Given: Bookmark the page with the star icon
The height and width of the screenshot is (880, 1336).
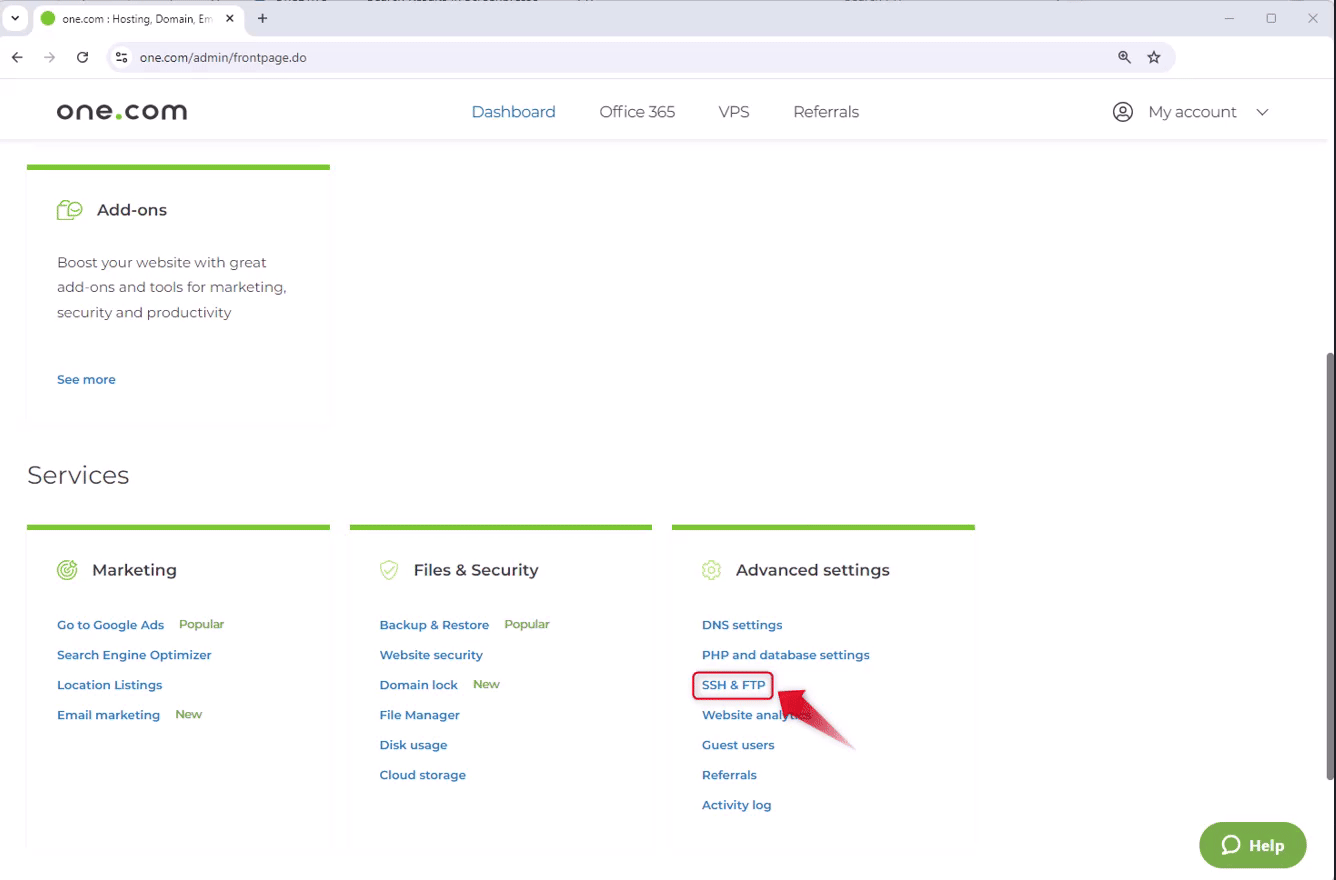Looking at the screenshot, I should 1154,57.
